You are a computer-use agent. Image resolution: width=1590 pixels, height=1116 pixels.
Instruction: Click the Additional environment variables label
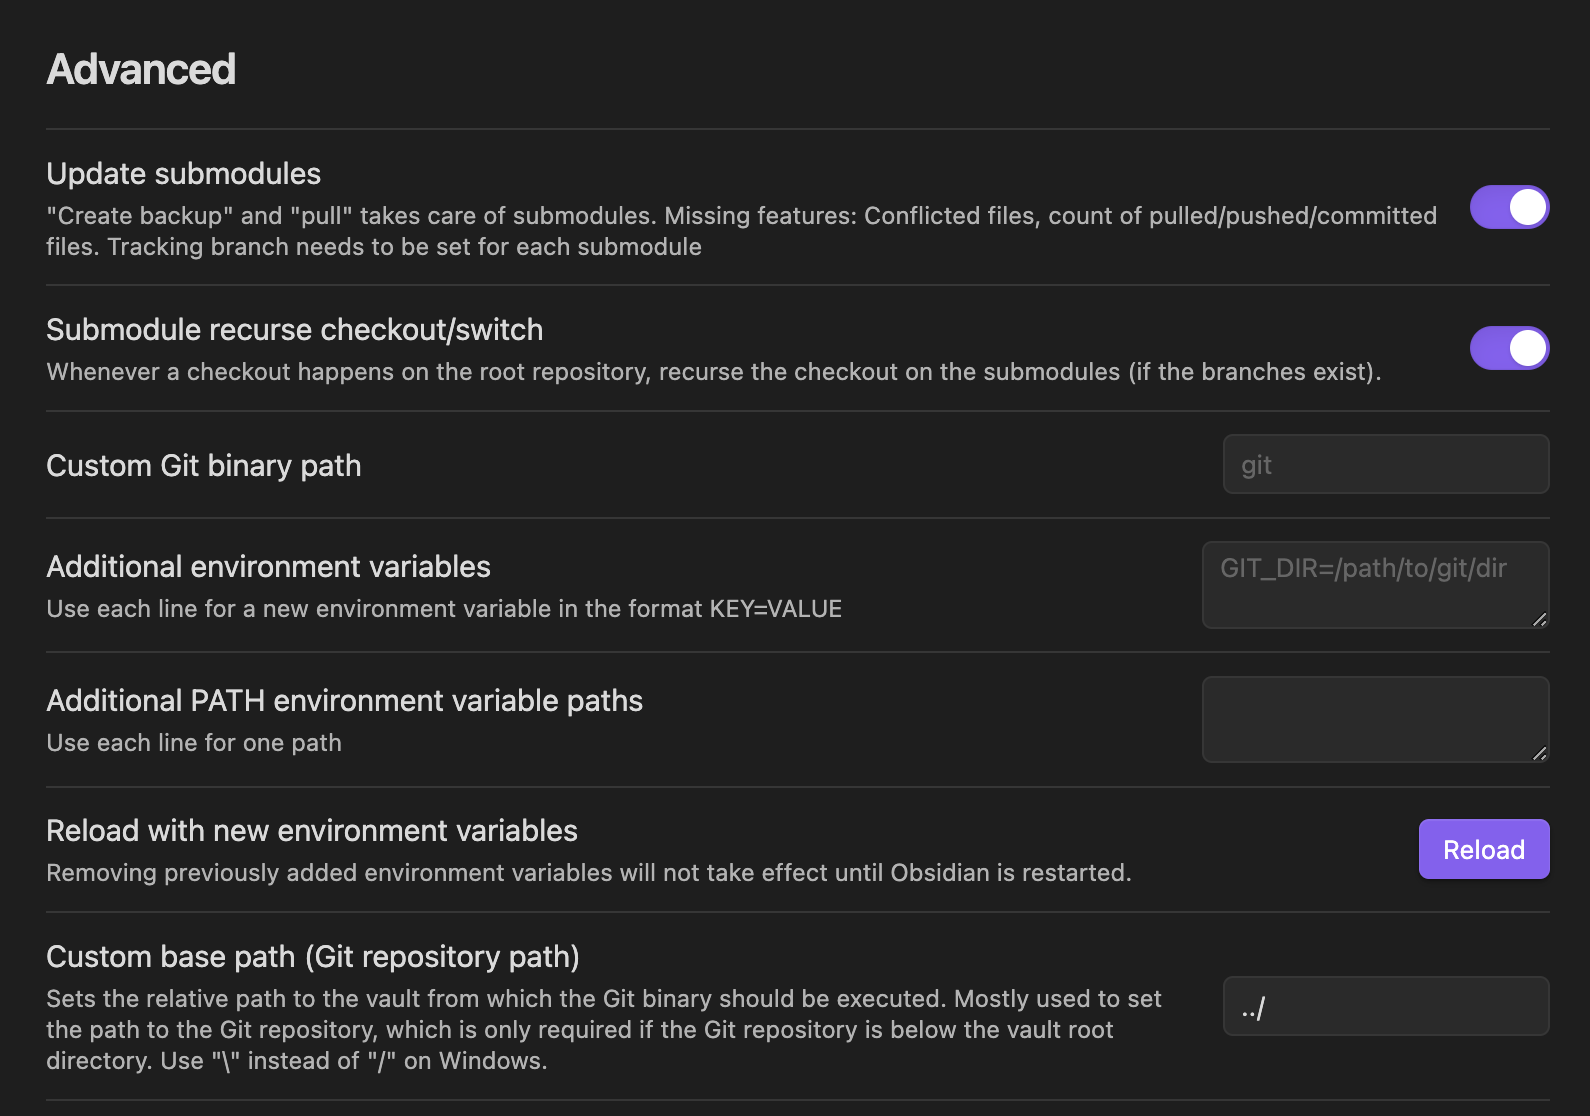point(268,567)
